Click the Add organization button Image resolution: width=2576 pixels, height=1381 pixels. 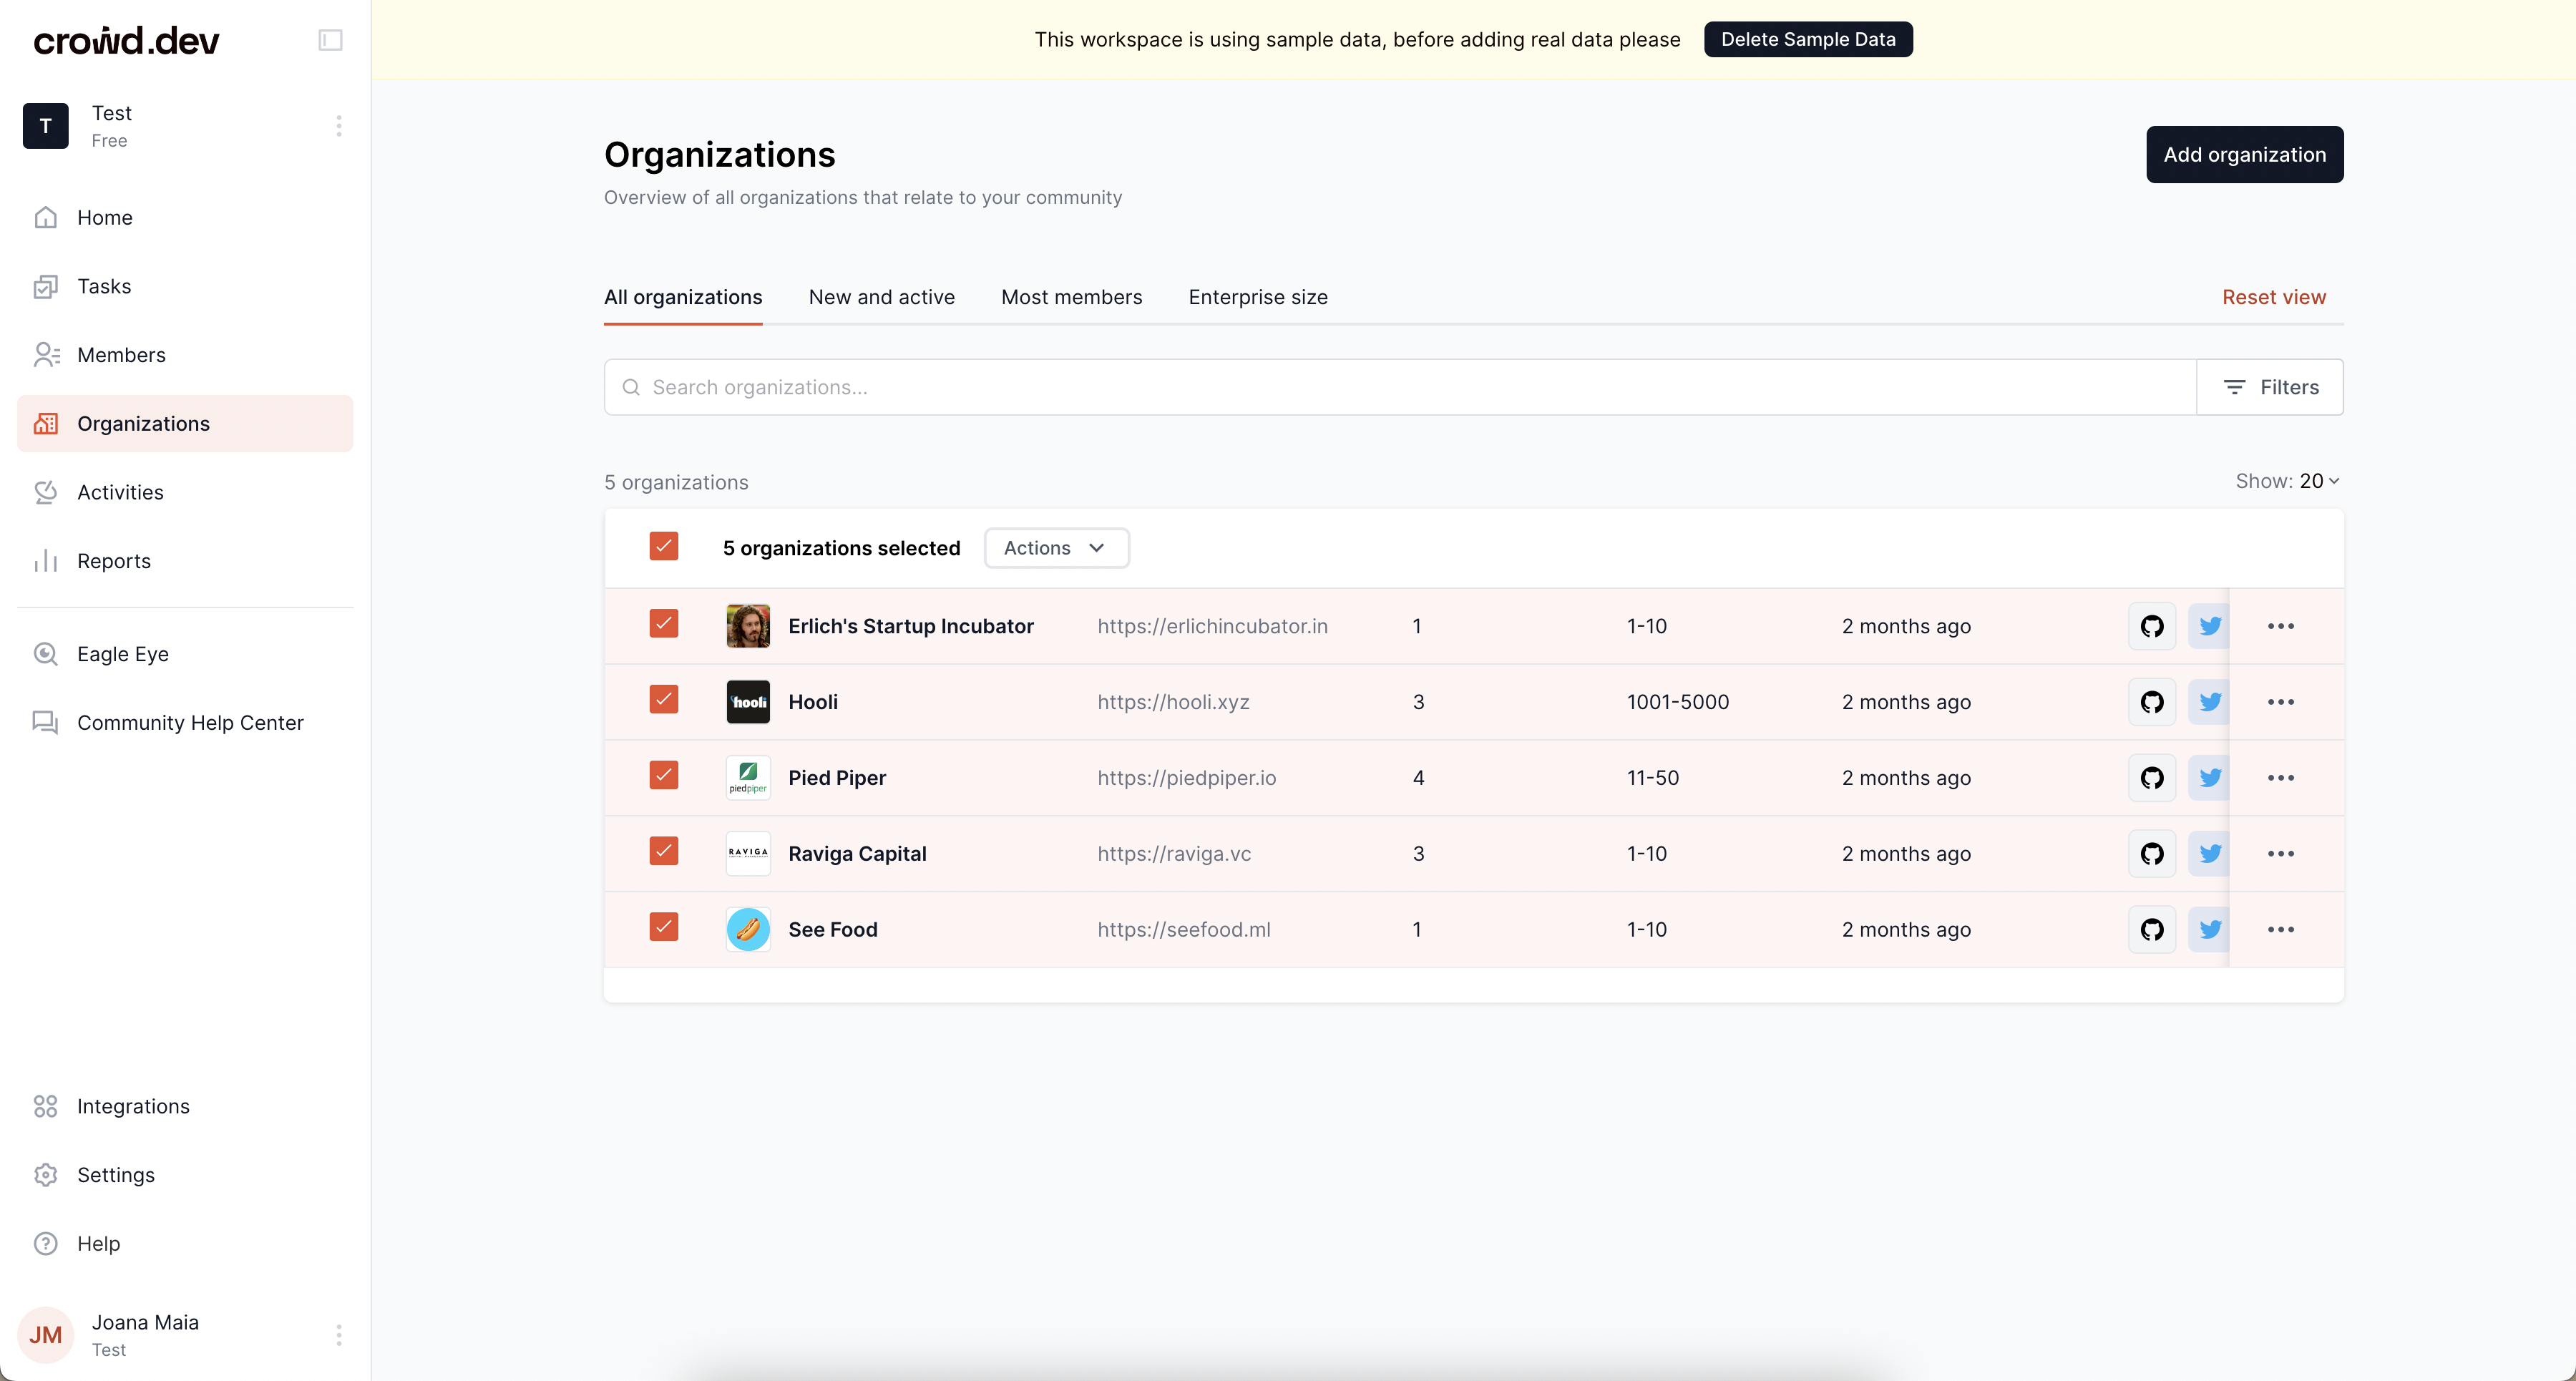(x=2244, y=155)
